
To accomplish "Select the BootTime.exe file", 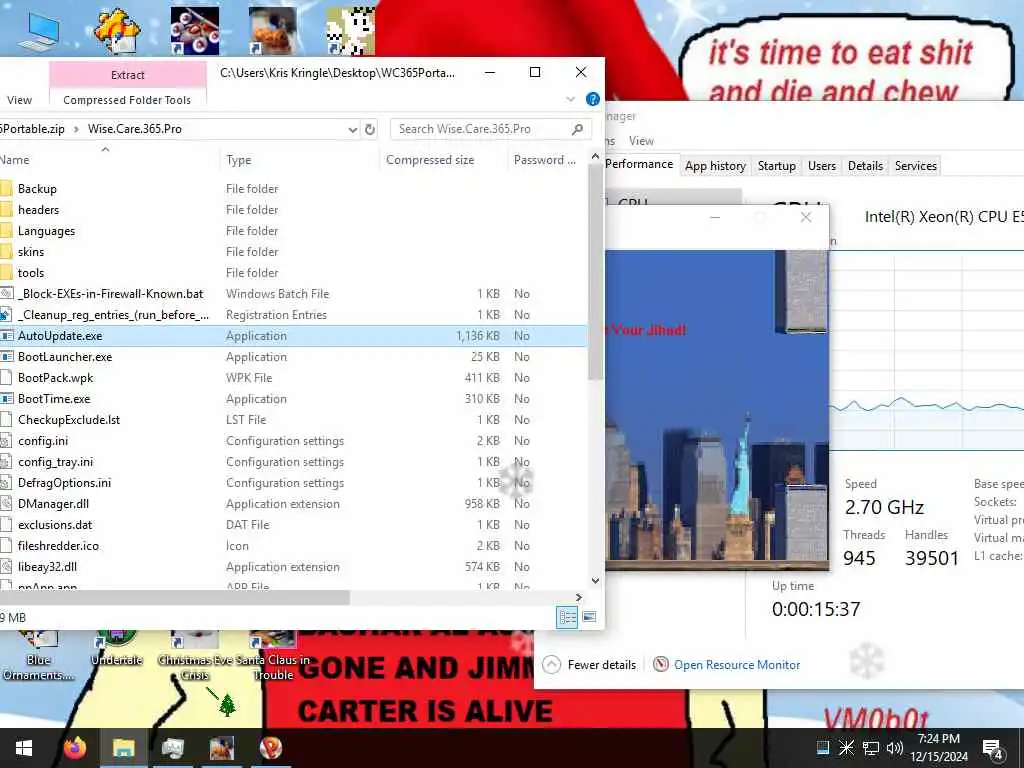I will point(293,398).
